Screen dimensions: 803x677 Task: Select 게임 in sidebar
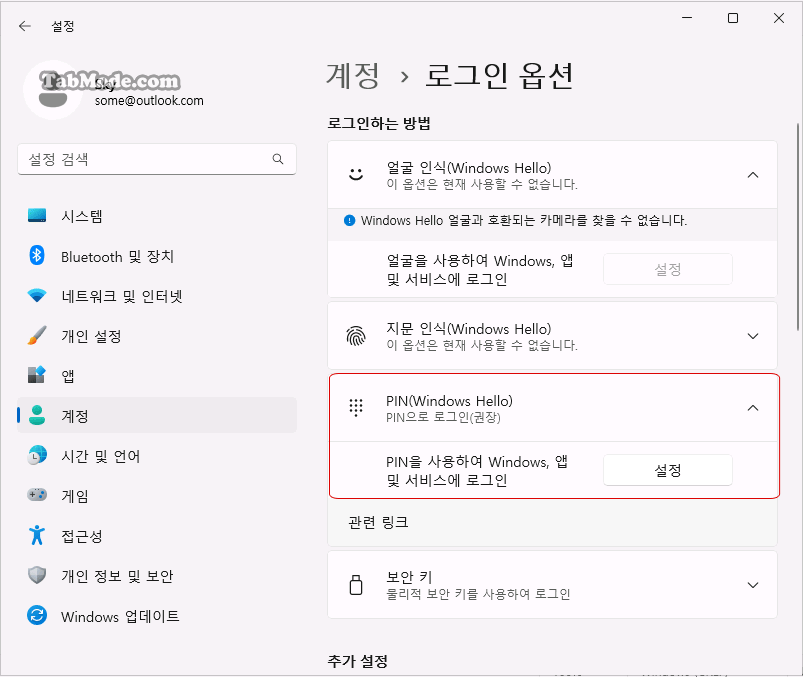coord(157,495)
